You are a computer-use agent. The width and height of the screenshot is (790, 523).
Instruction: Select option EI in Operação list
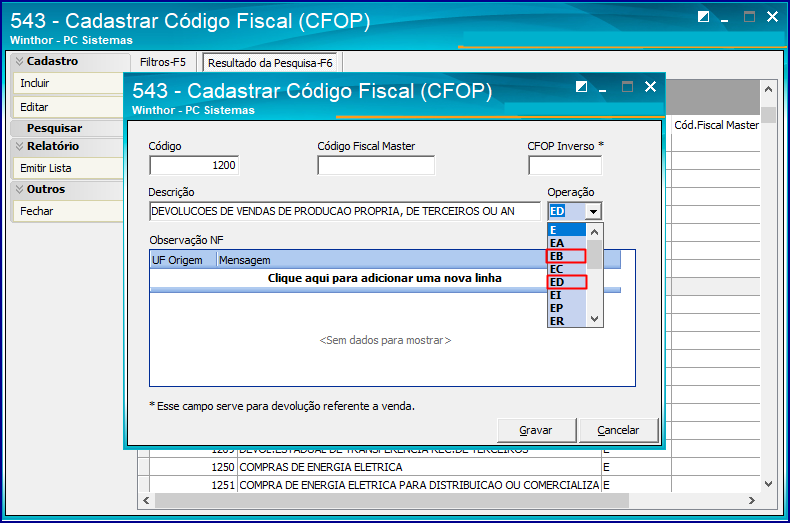567,295
